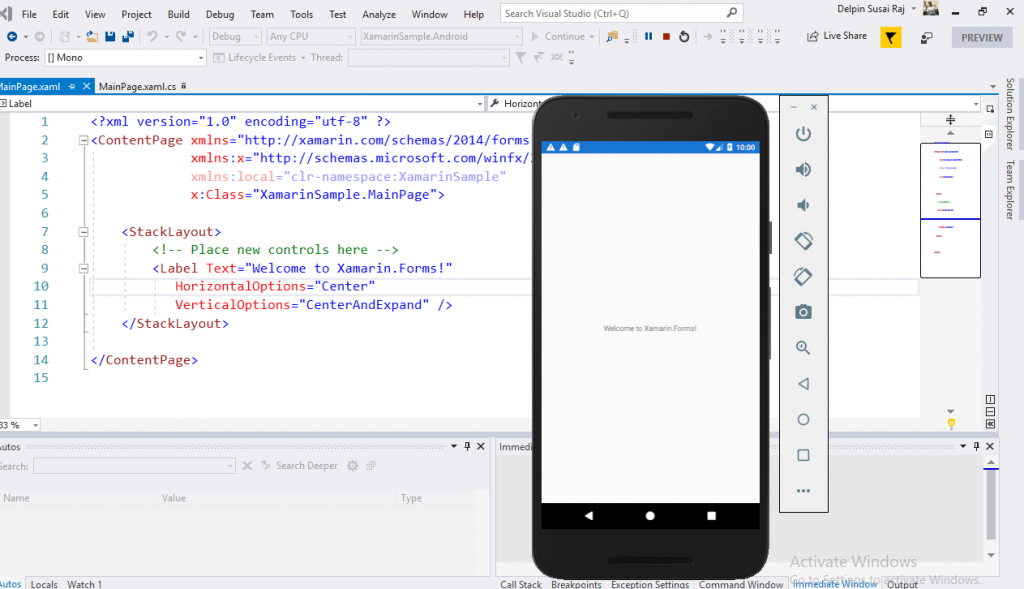Open the extended controls via ellipsis icon
Screen dimensions: 1024x589
click(x=803, y=490)
